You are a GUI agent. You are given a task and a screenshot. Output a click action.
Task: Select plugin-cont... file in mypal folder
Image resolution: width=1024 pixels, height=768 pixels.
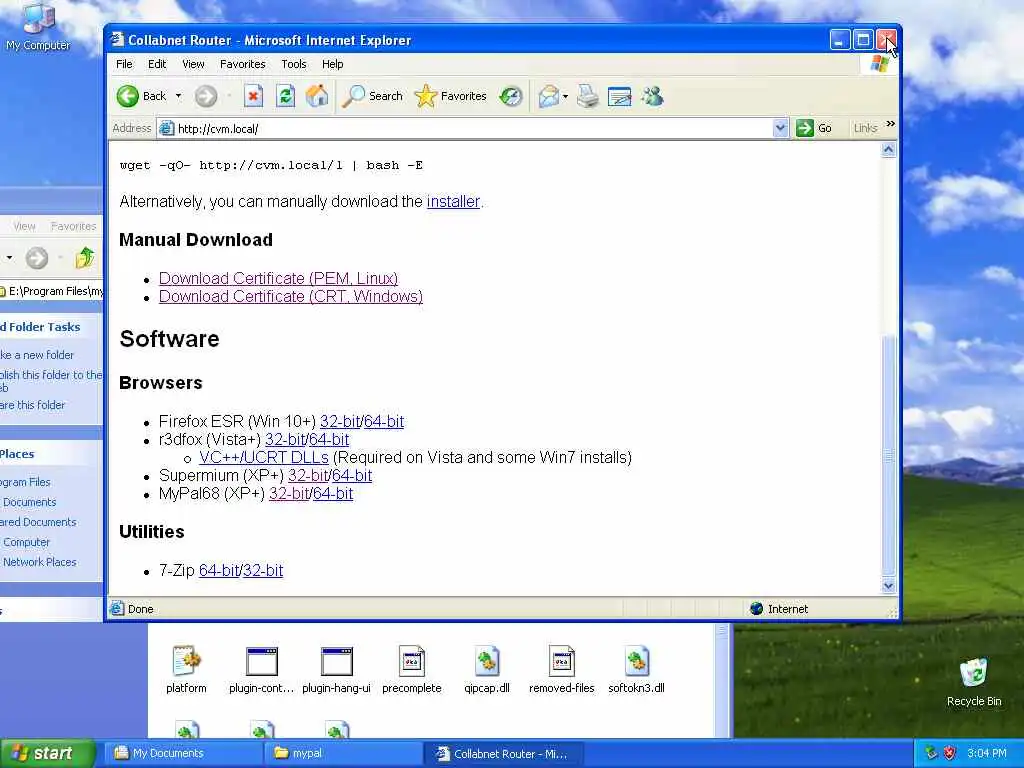pos(261,669)
